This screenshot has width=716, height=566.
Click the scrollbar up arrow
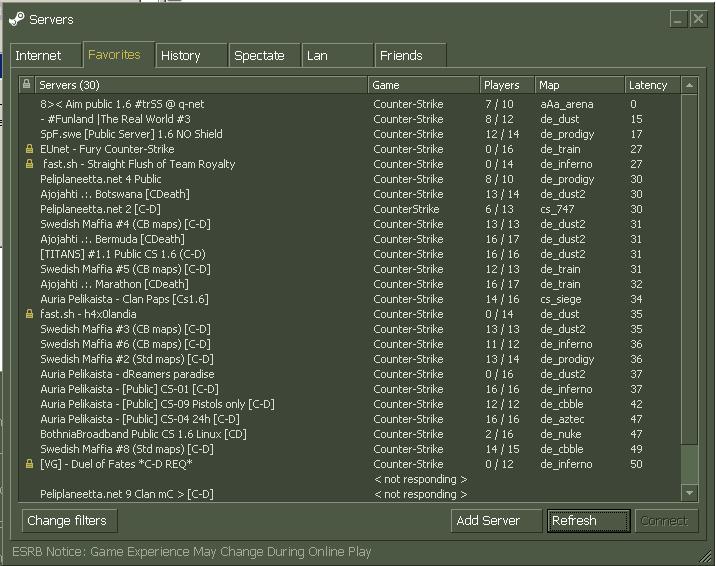point(689,85)
